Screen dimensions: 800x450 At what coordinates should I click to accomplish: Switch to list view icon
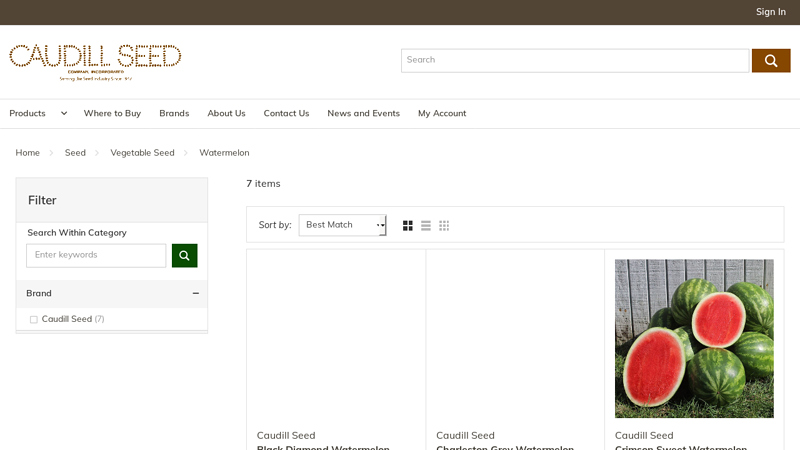coord(426,226)
